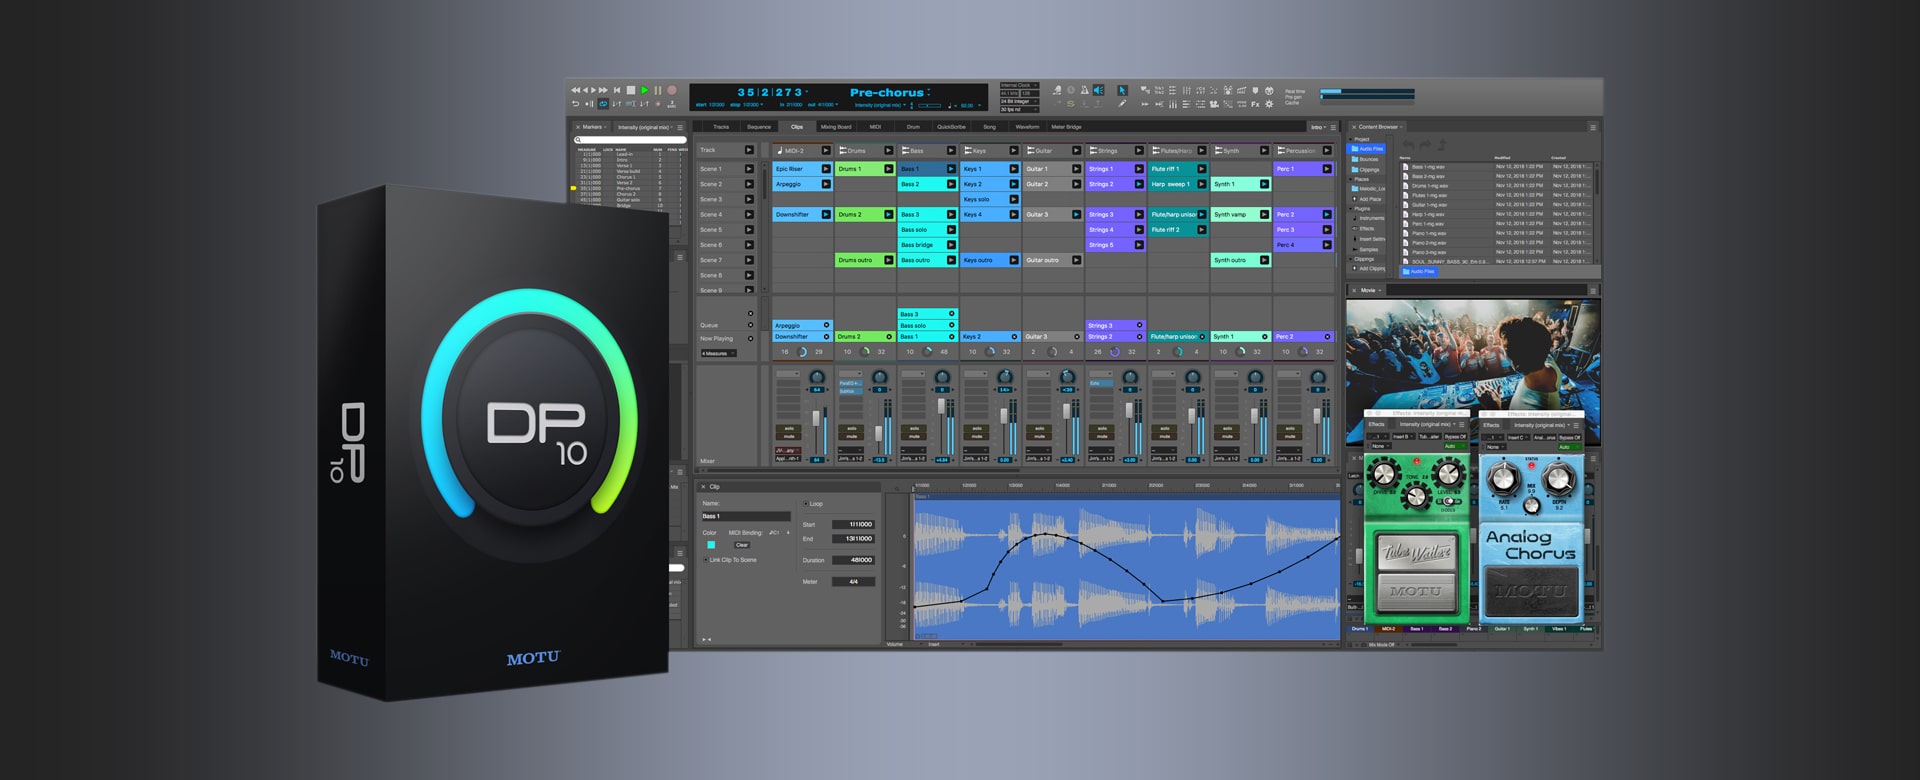
Task: Click the red Record button
Action: click(x=672, y=90)
